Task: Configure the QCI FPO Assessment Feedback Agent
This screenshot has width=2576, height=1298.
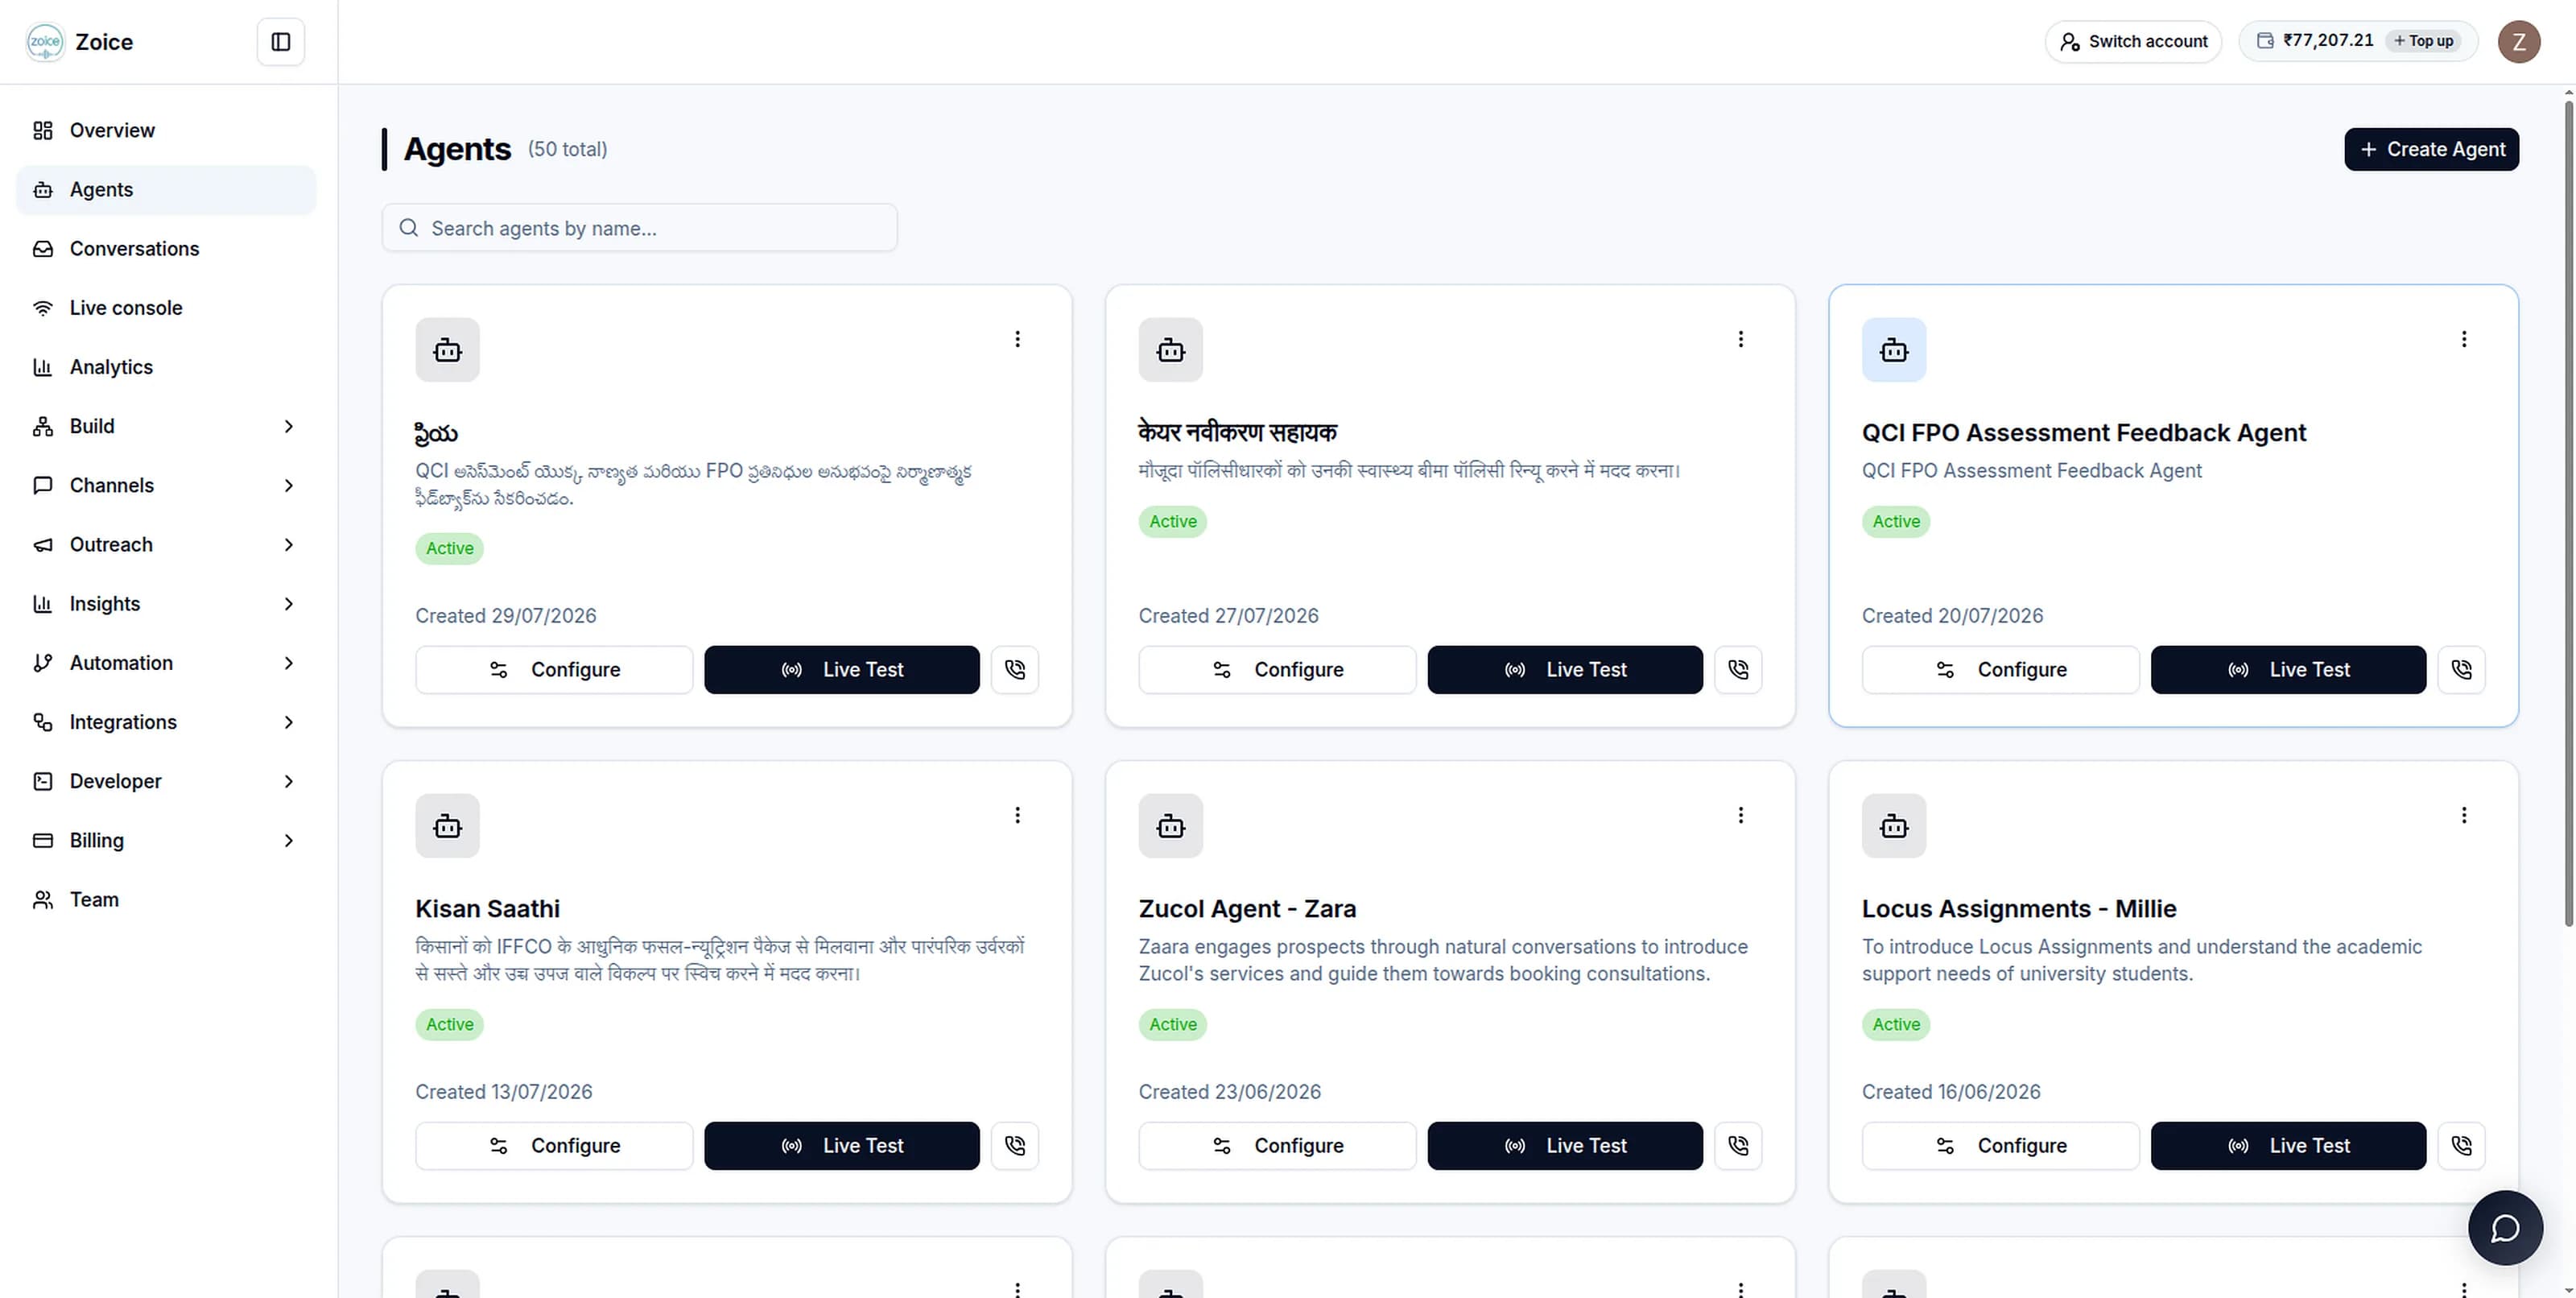Action: pyautogui.click(x=2000, y=669)
